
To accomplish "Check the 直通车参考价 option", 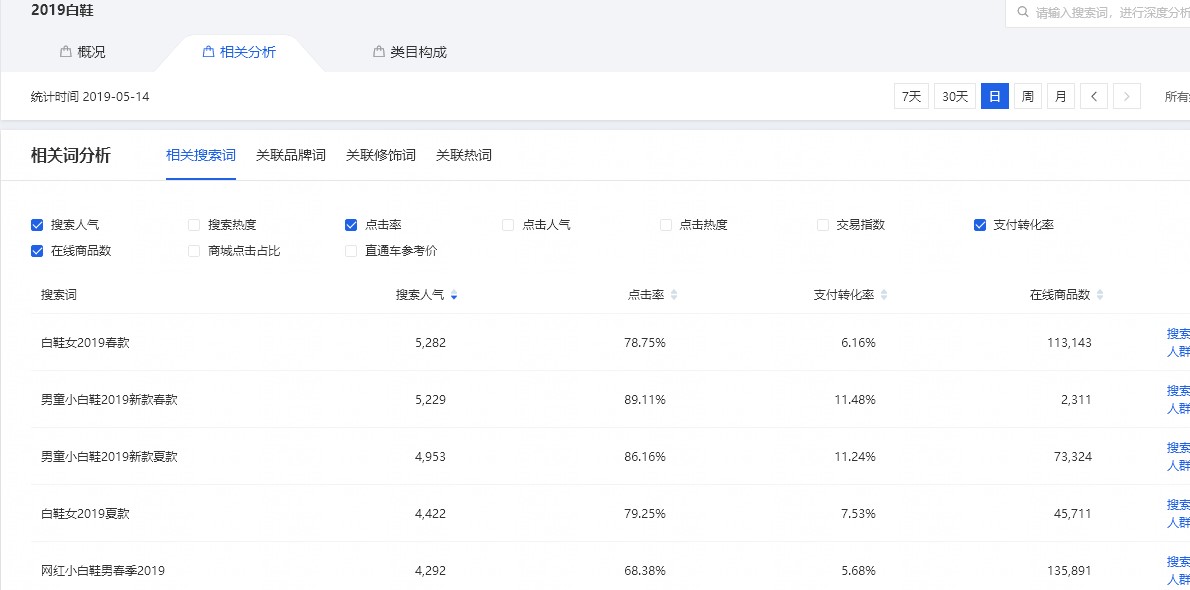I will [x=351, y=251].
